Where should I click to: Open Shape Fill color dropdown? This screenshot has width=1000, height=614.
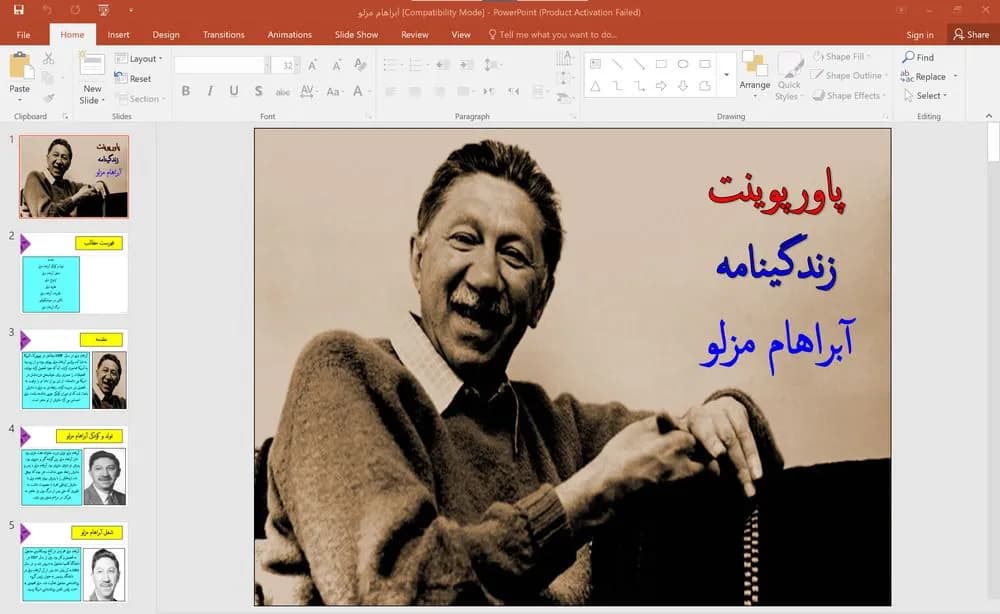(x=841, y=57)
